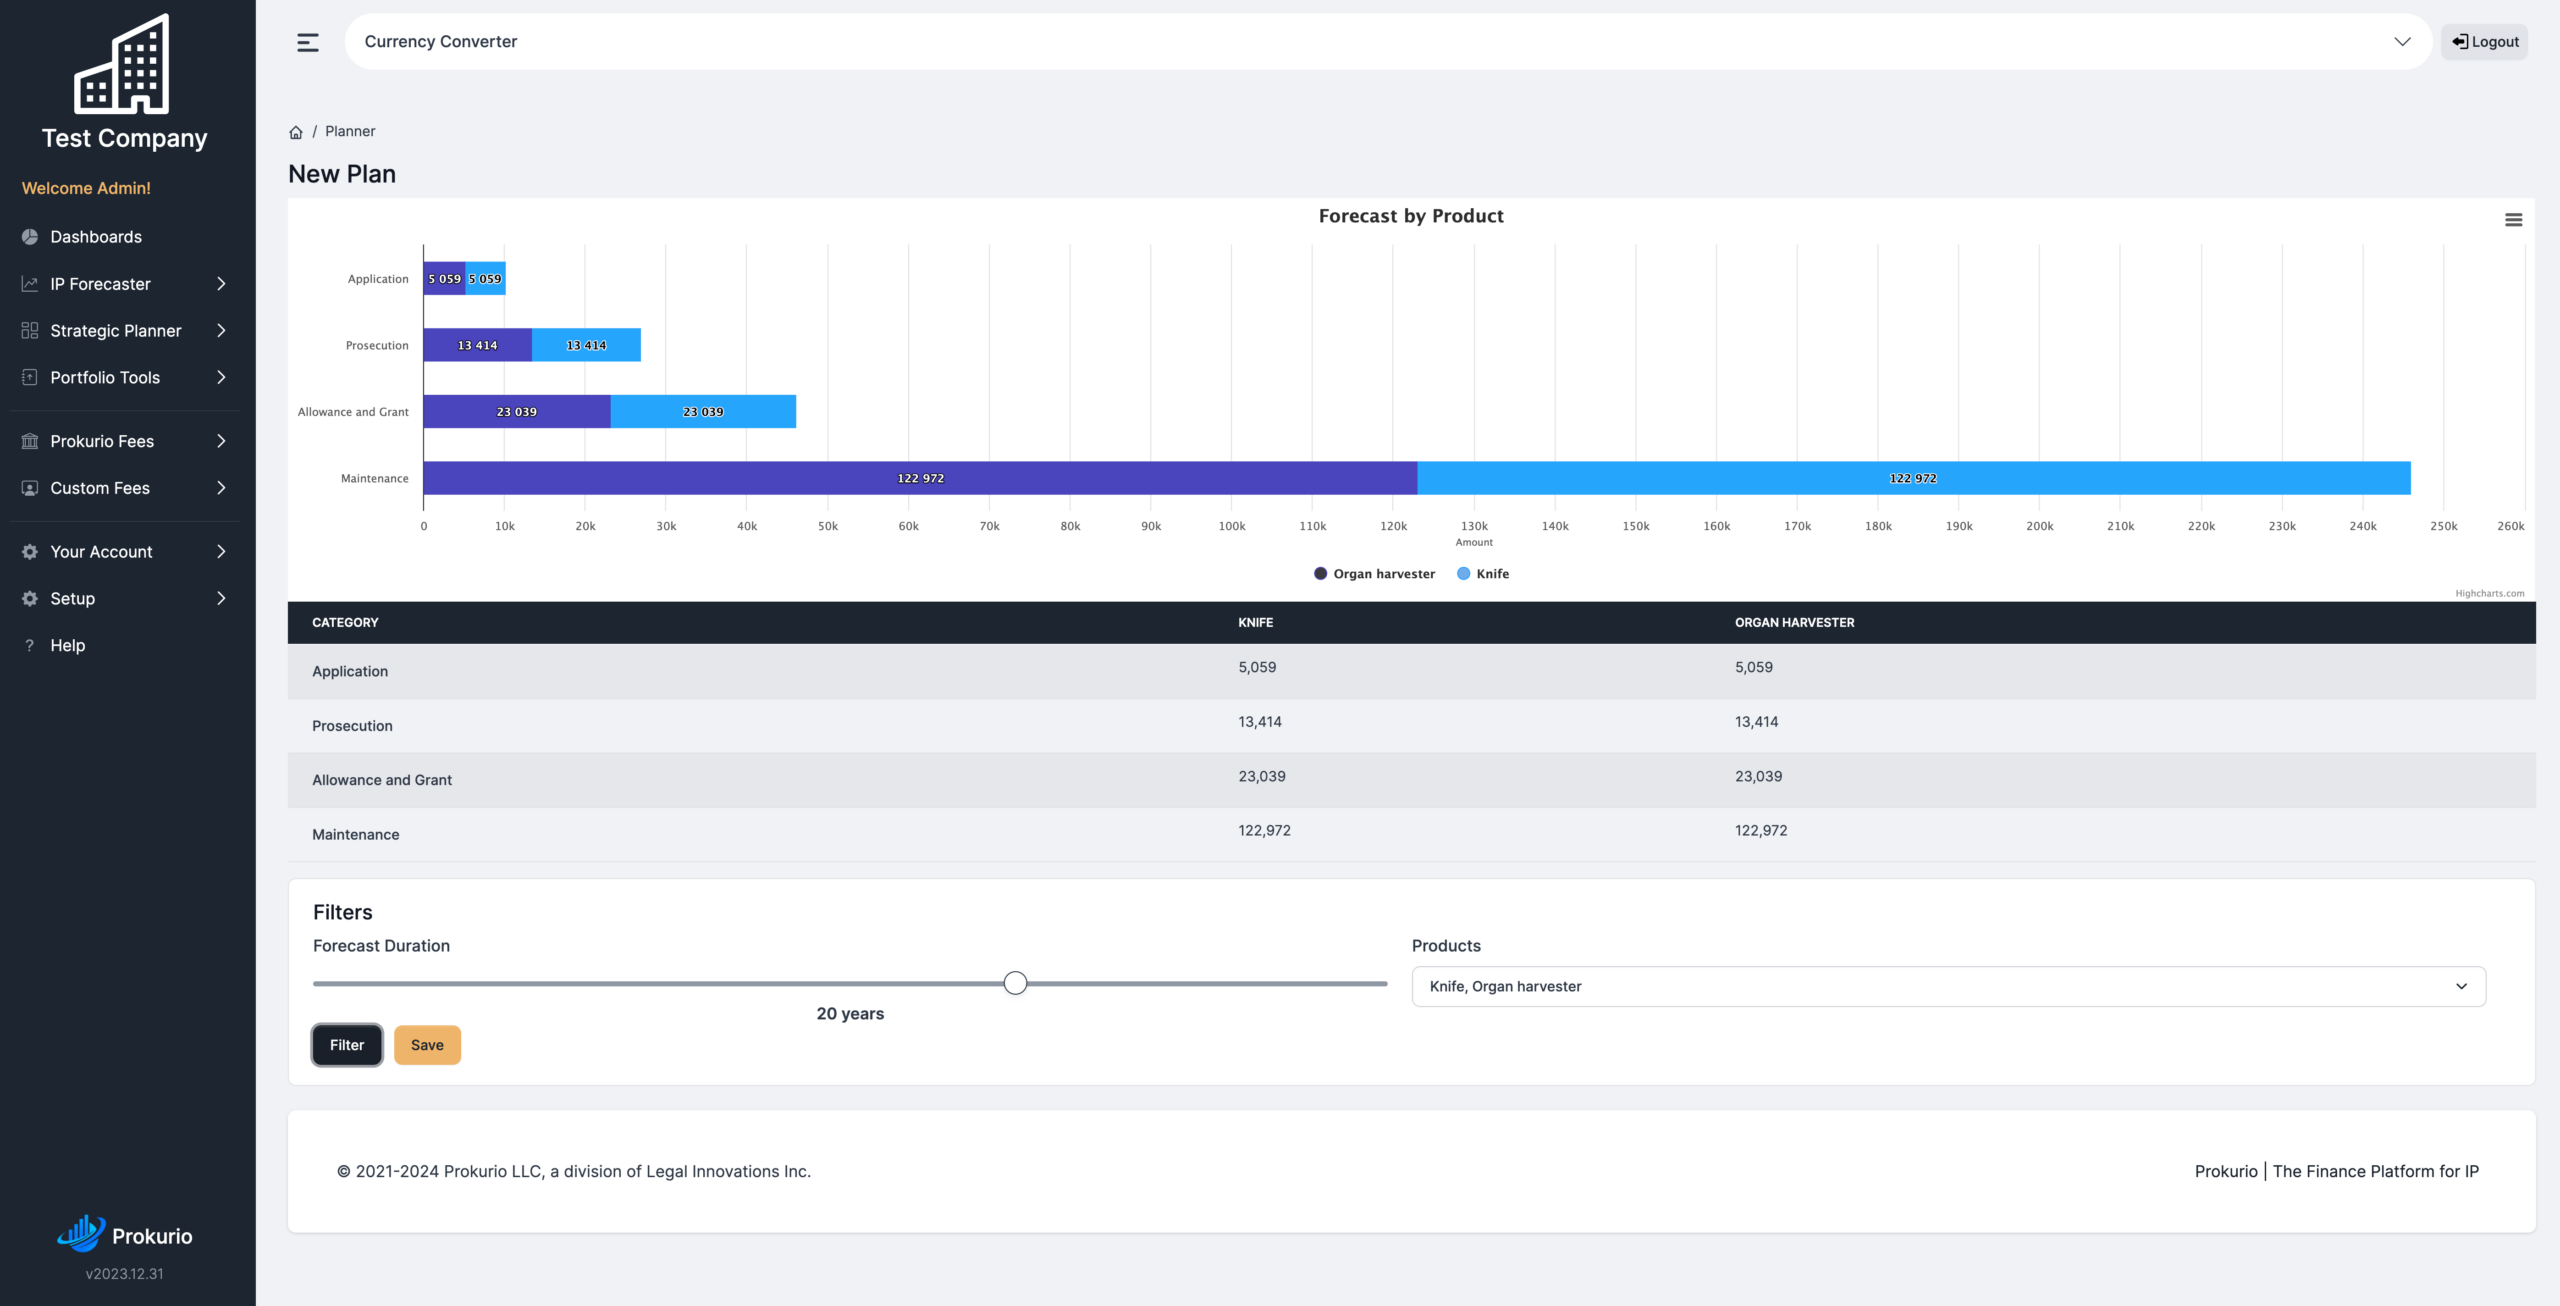Click the Help question mark icon

(x=30, y=646)
